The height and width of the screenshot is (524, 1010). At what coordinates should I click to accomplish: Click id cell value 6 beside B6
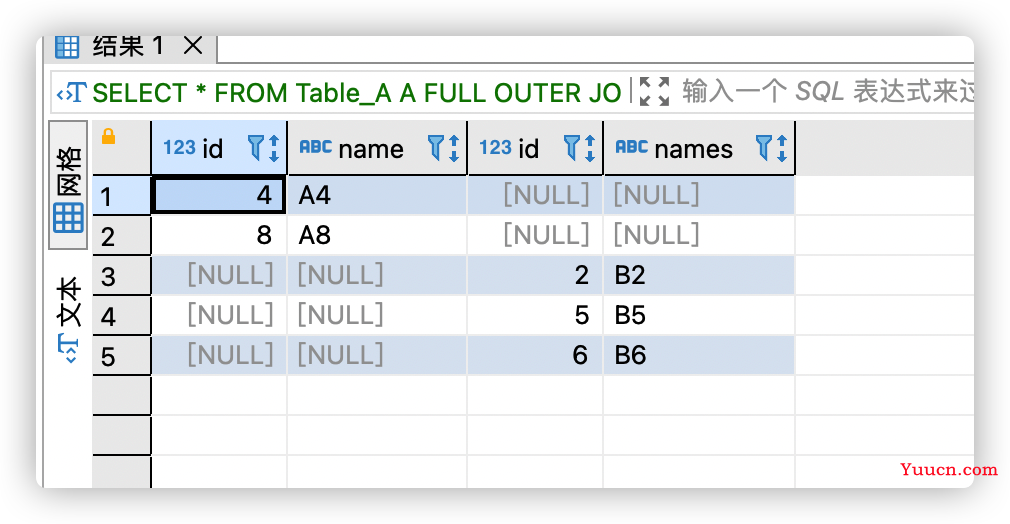click(535, 355)
